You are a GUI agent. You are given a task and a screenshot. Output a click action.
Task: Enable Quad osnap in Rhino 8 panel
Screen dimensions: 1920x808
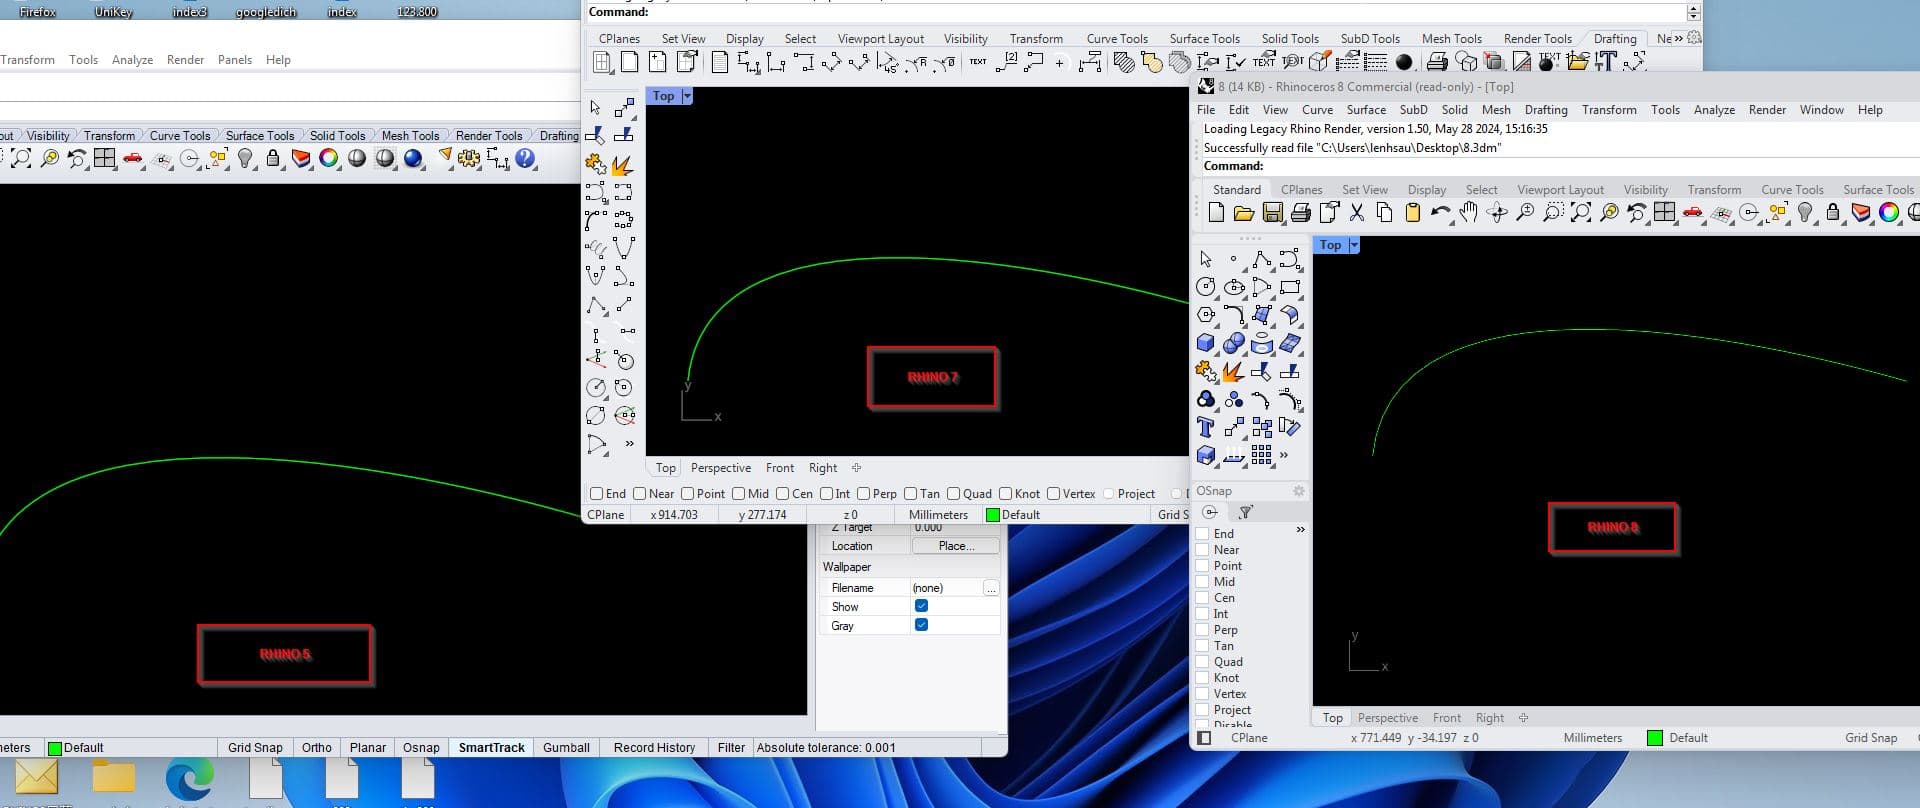point(1203,662)
